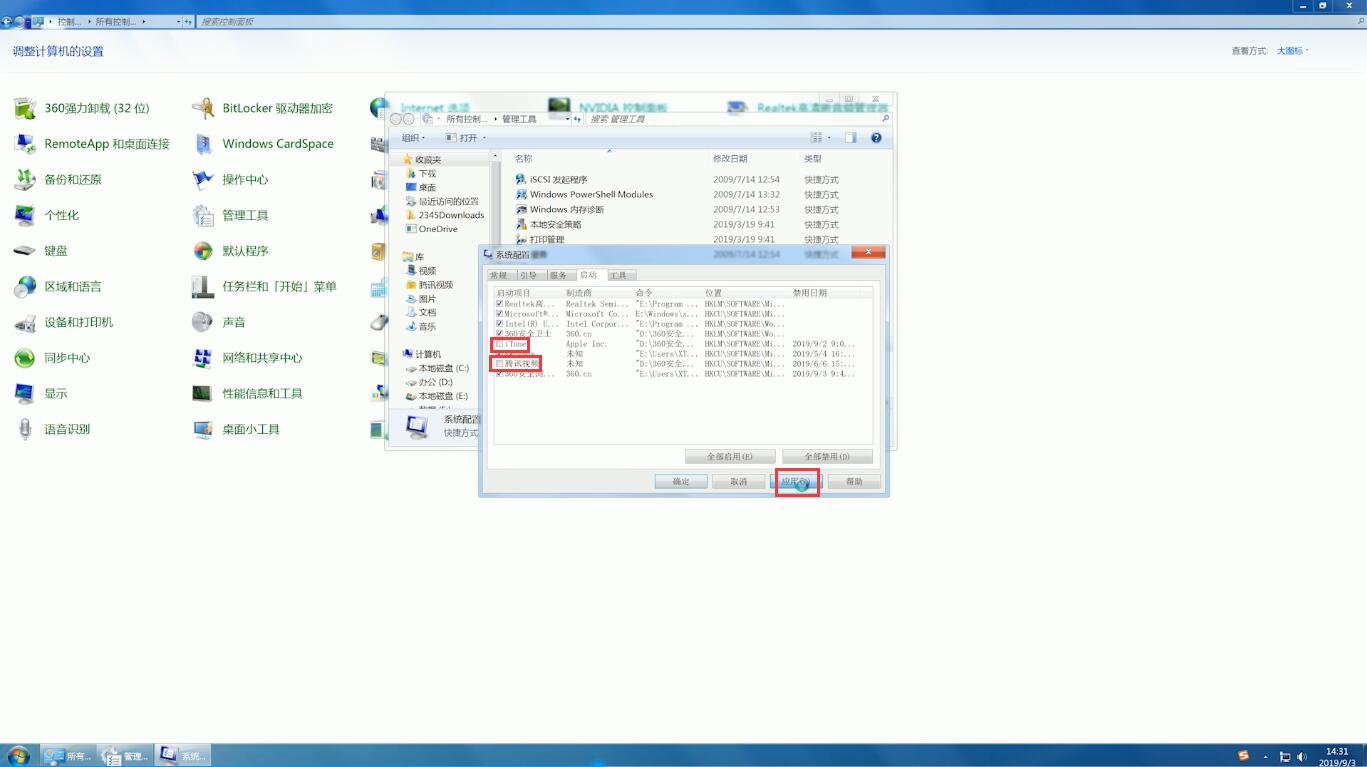This screenshot has height=767, width=1367.
Task: Uncheck the Intel(R) startup item
Action: point(499,324)
